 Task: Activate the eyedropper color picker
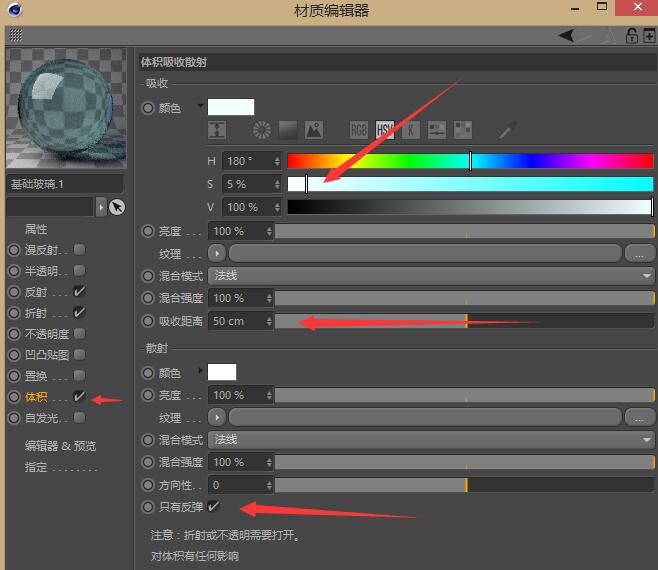pos(507,130)
